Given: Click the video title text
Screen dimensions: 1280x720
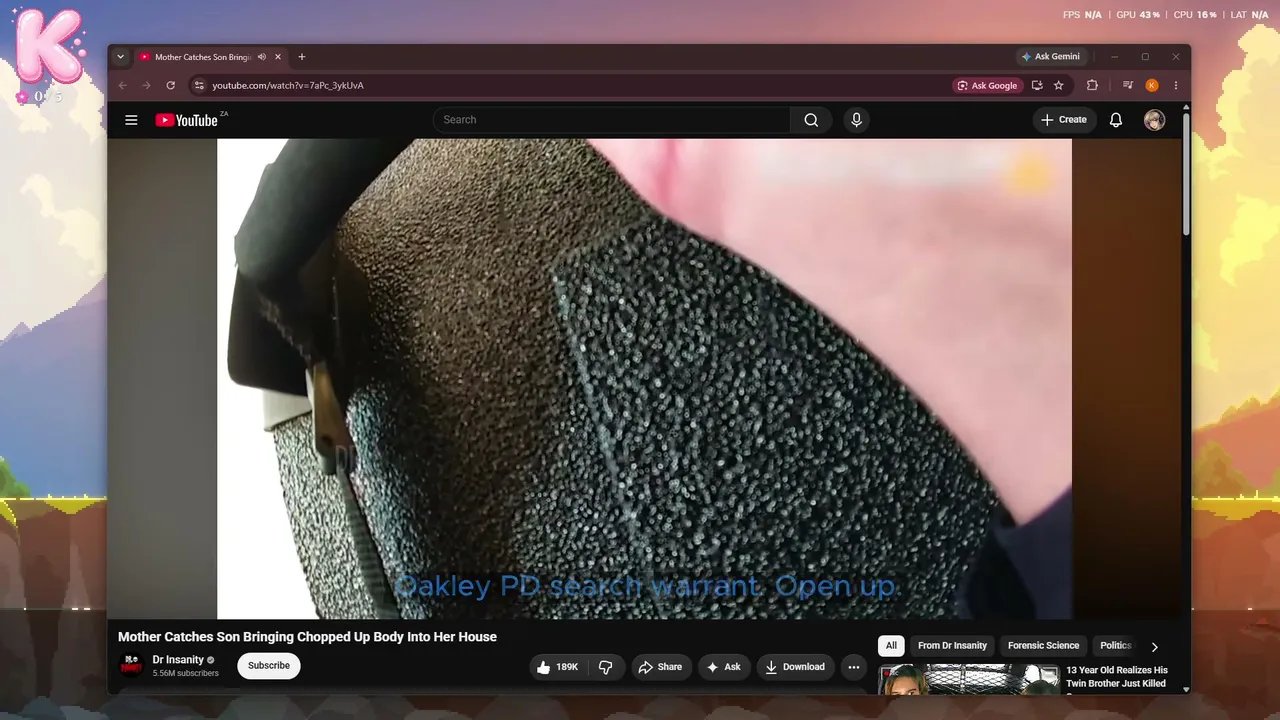Looking at the screenshot, I should (x=307, y=637).
